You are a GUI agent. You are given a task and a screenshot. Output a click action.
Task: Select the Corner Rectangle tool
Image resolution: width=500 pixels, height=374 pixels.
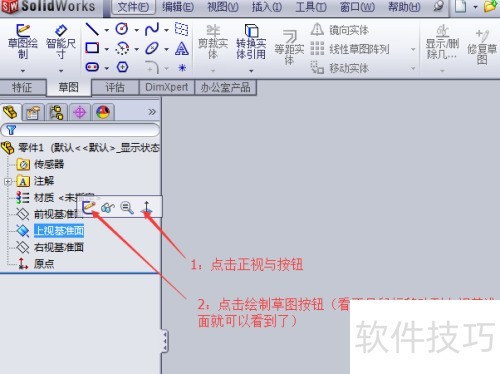point(92,48)
